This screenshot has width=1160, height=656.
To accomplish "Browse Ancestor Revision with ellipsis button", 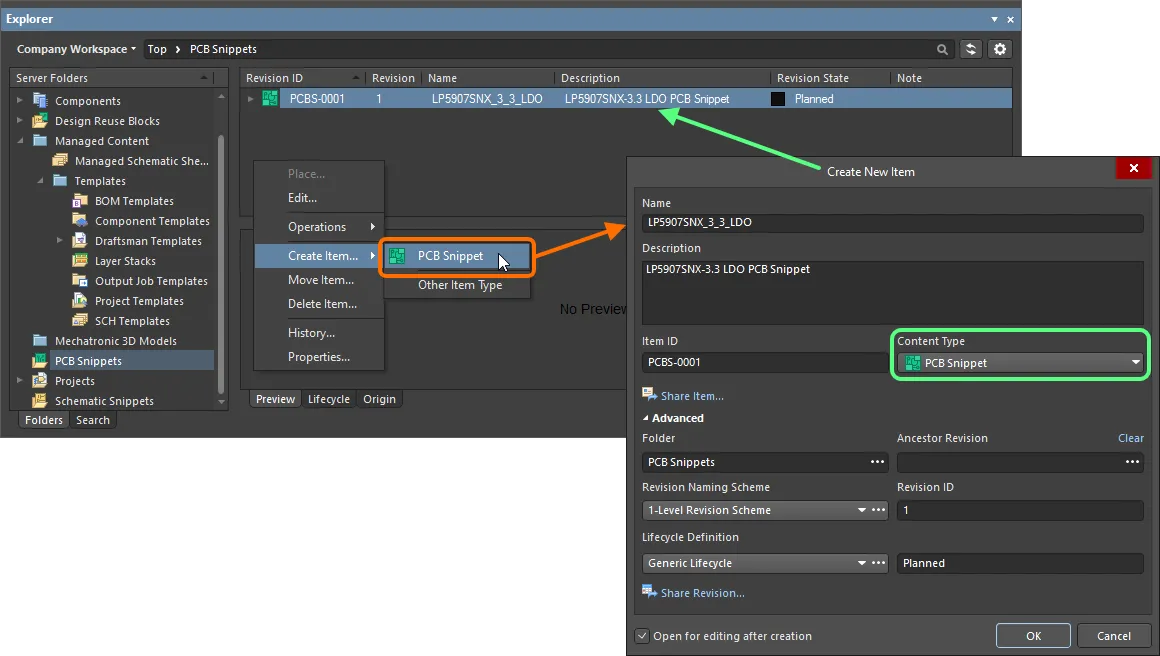I will (1132, 462).
